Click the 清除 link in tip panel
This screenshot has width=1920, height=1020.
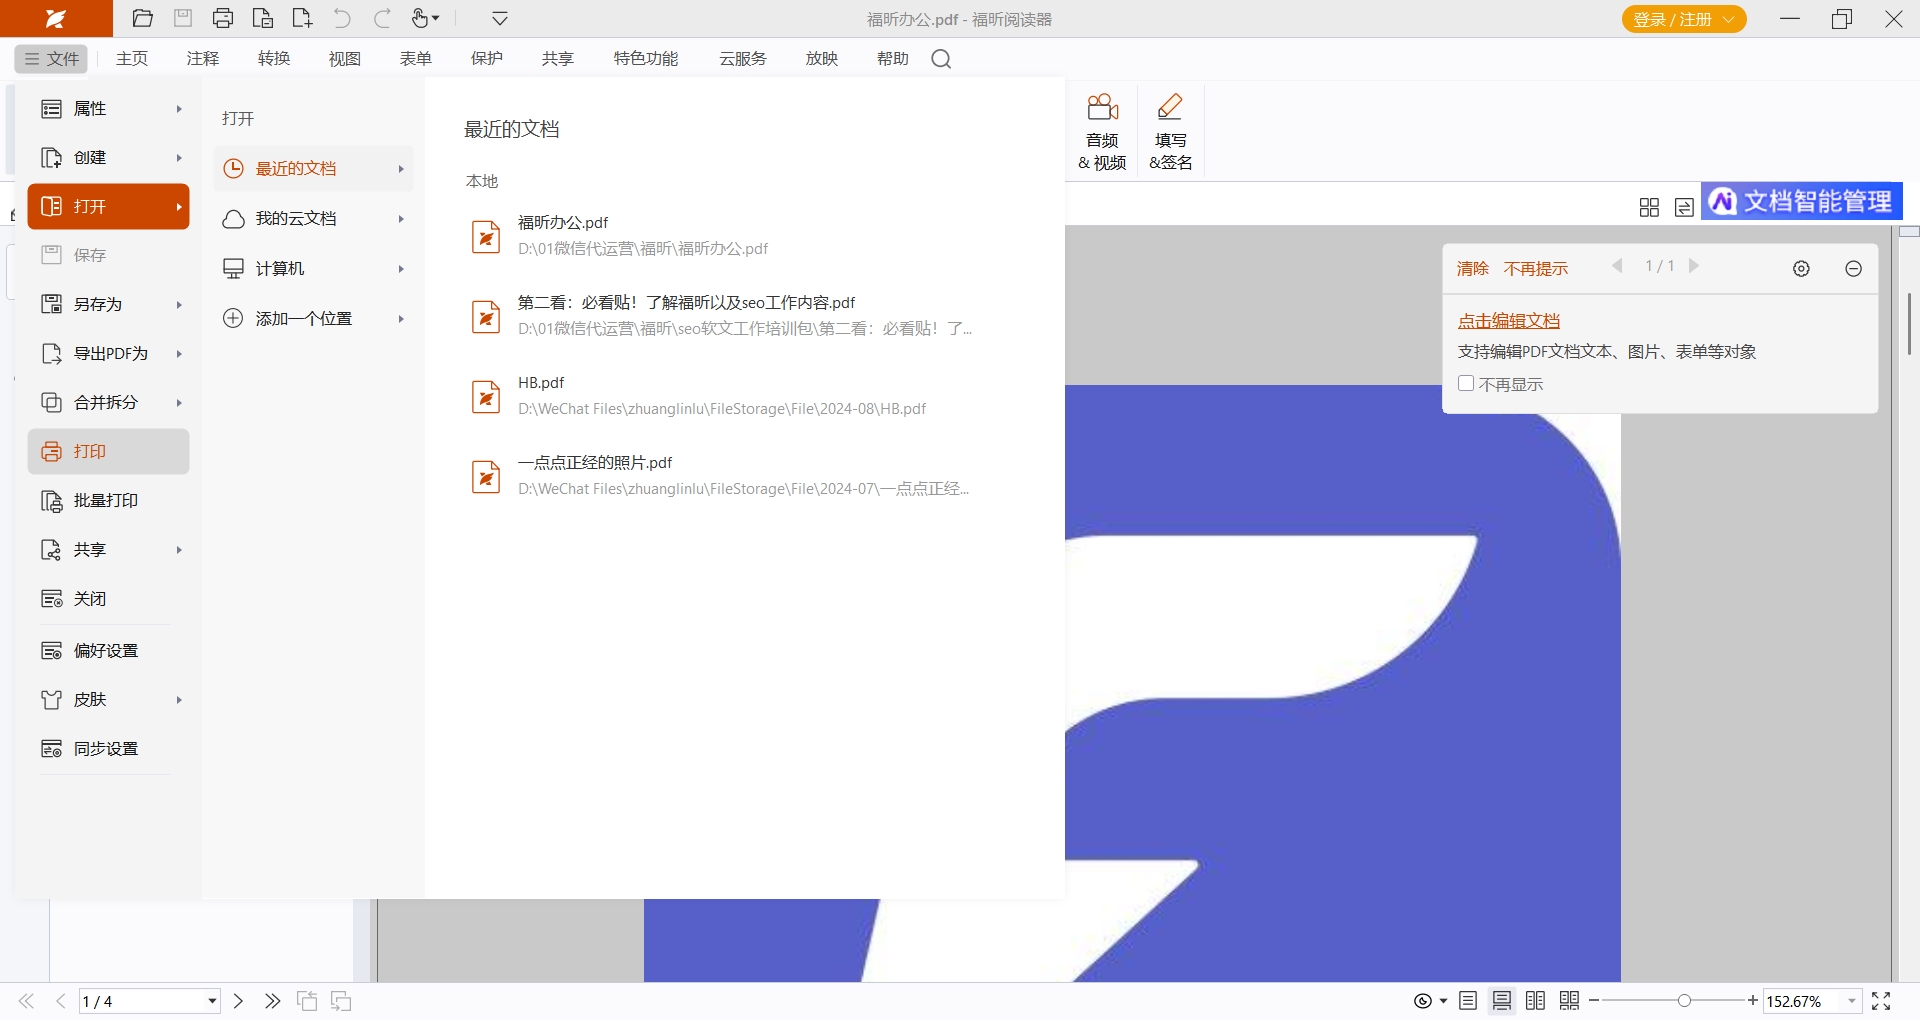click(x=1473, y=268)
